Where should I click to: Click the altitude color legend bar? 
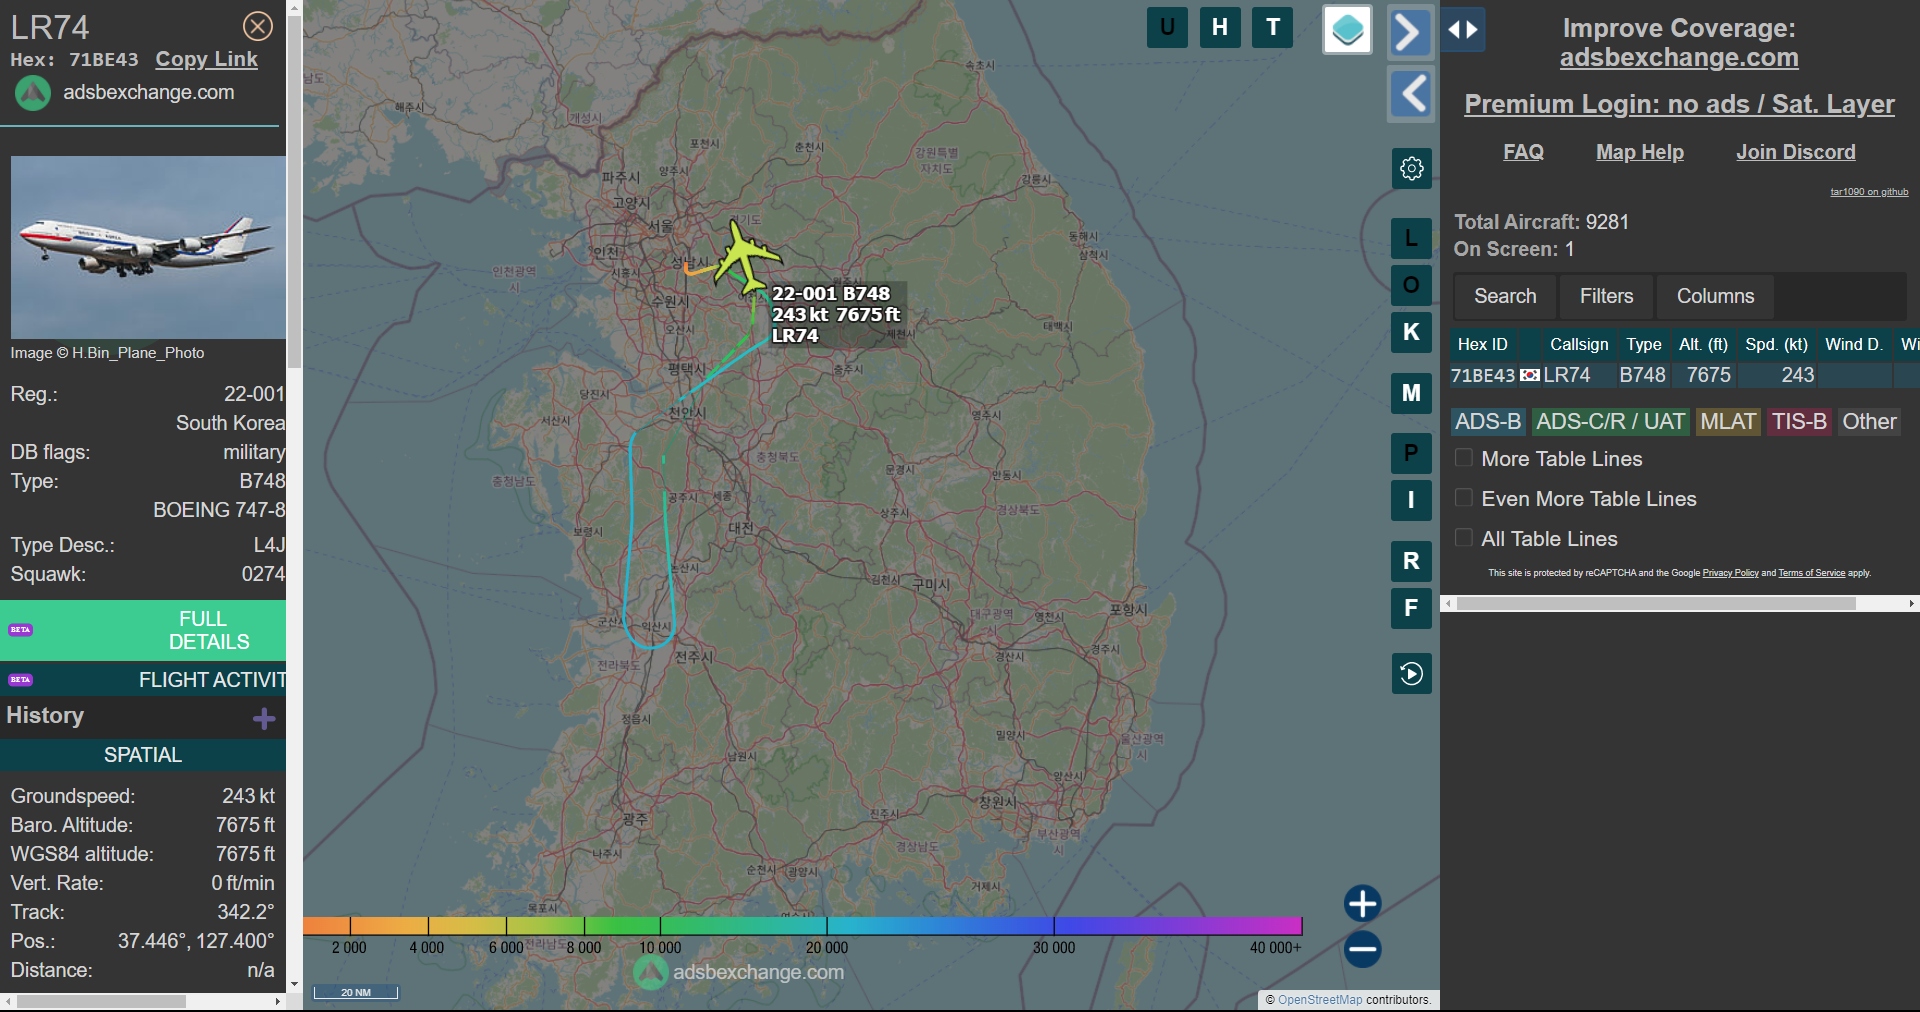(x=802, y=926)
